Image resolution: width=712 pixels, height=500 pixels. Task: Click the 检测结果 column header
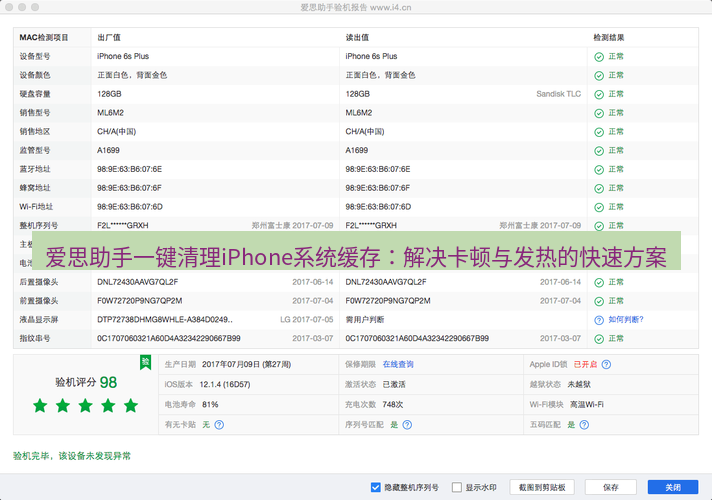[608, 37]
